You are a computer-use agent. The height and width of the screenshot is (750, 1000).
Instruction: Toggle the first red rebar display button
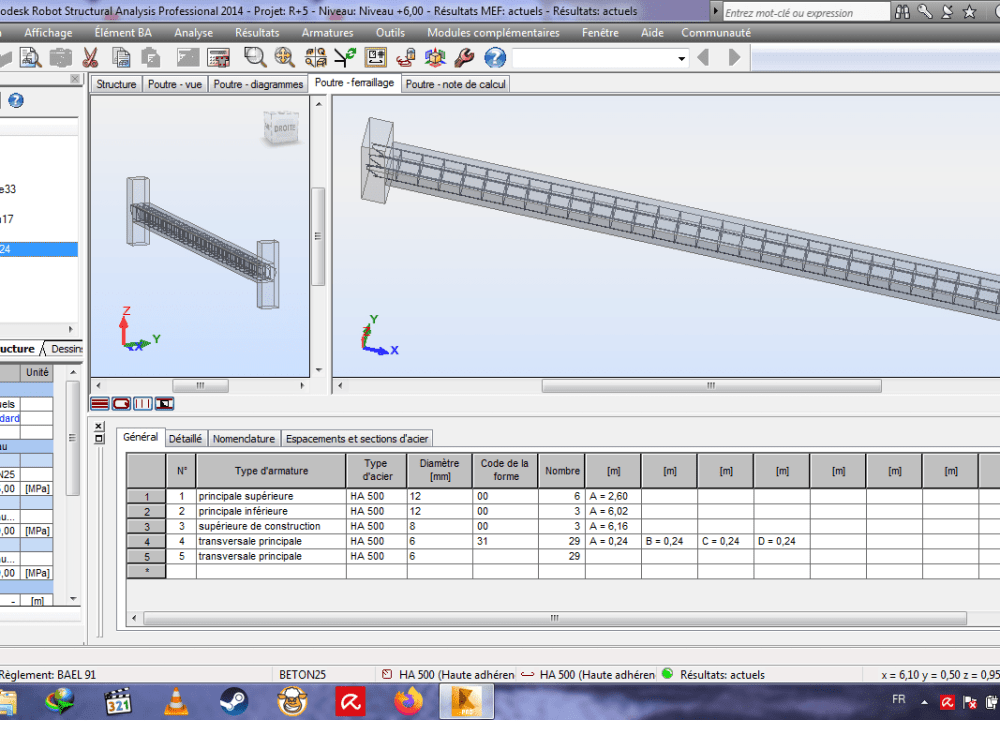(100, 403)
